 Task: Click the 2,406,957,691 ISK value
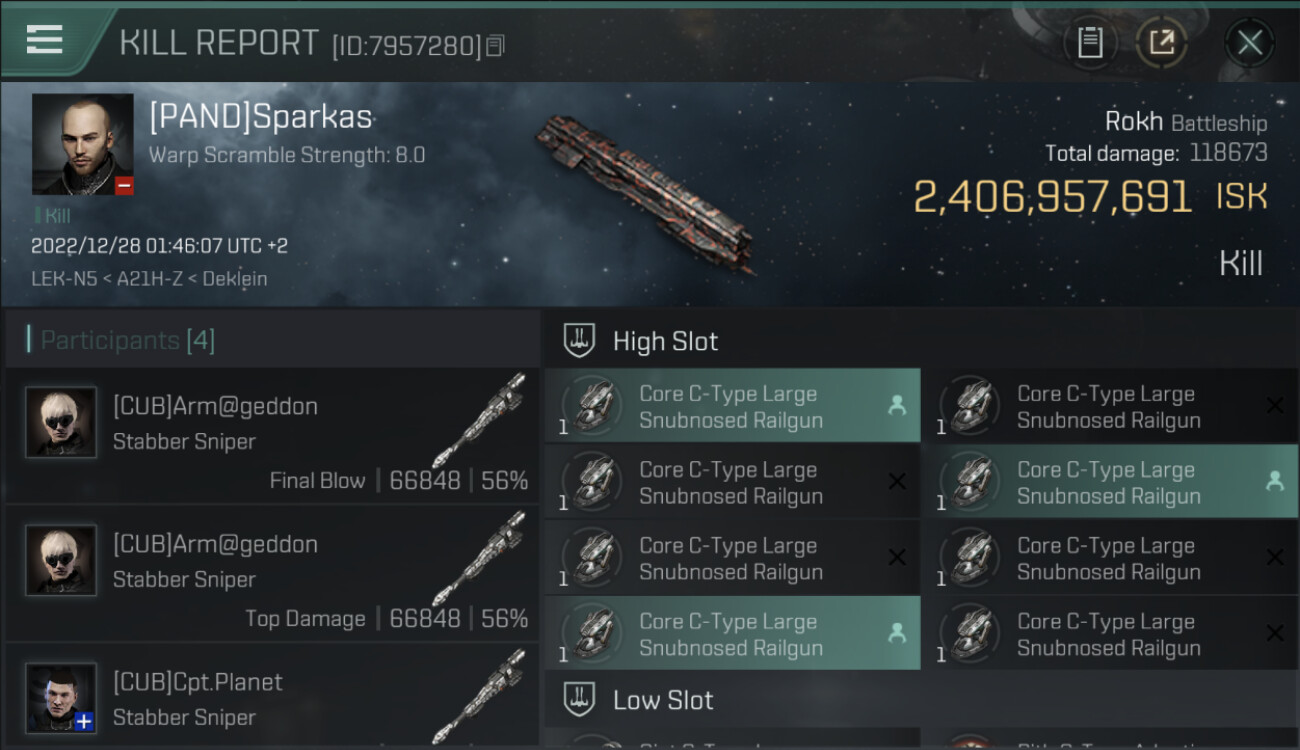(1052, 197)
